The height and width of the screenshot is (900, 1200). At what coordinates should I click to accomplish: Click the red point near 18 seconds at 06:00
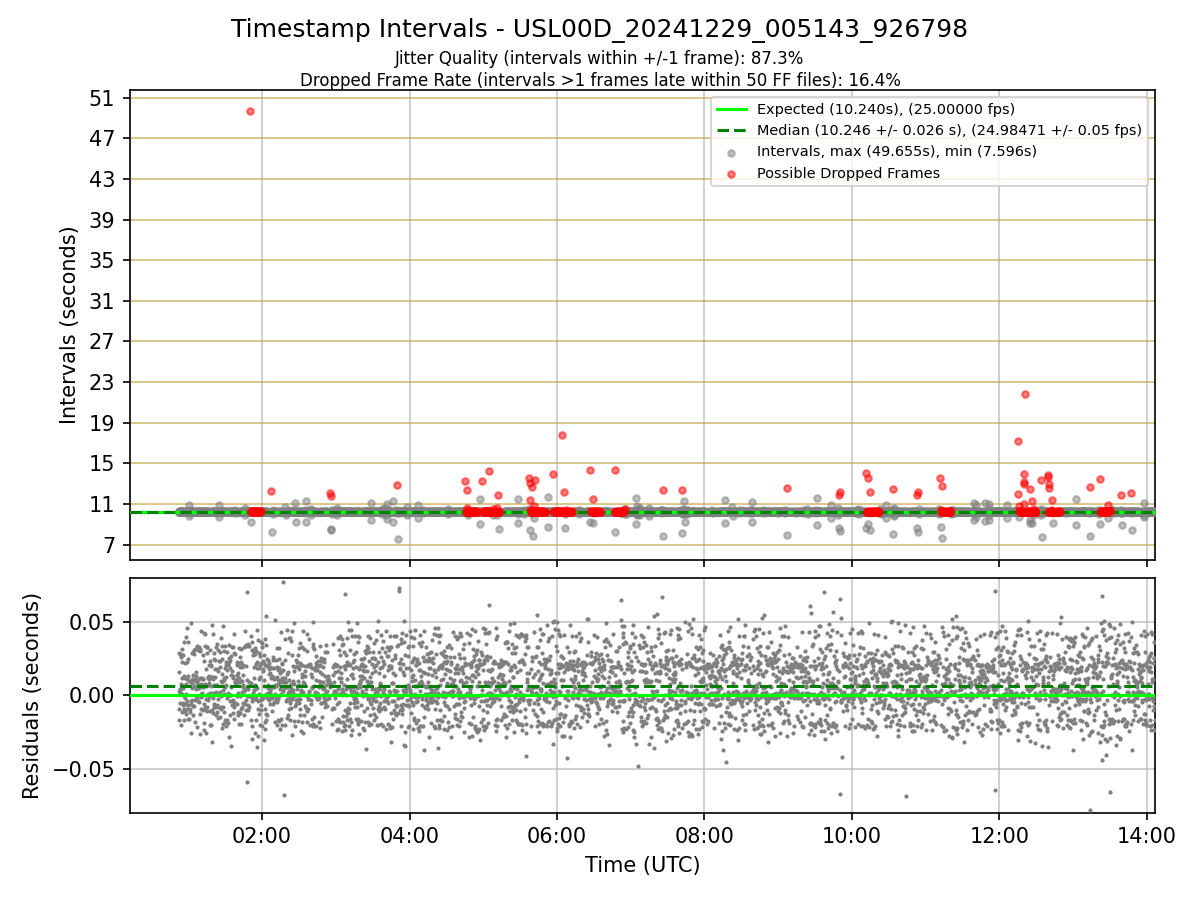562,435
